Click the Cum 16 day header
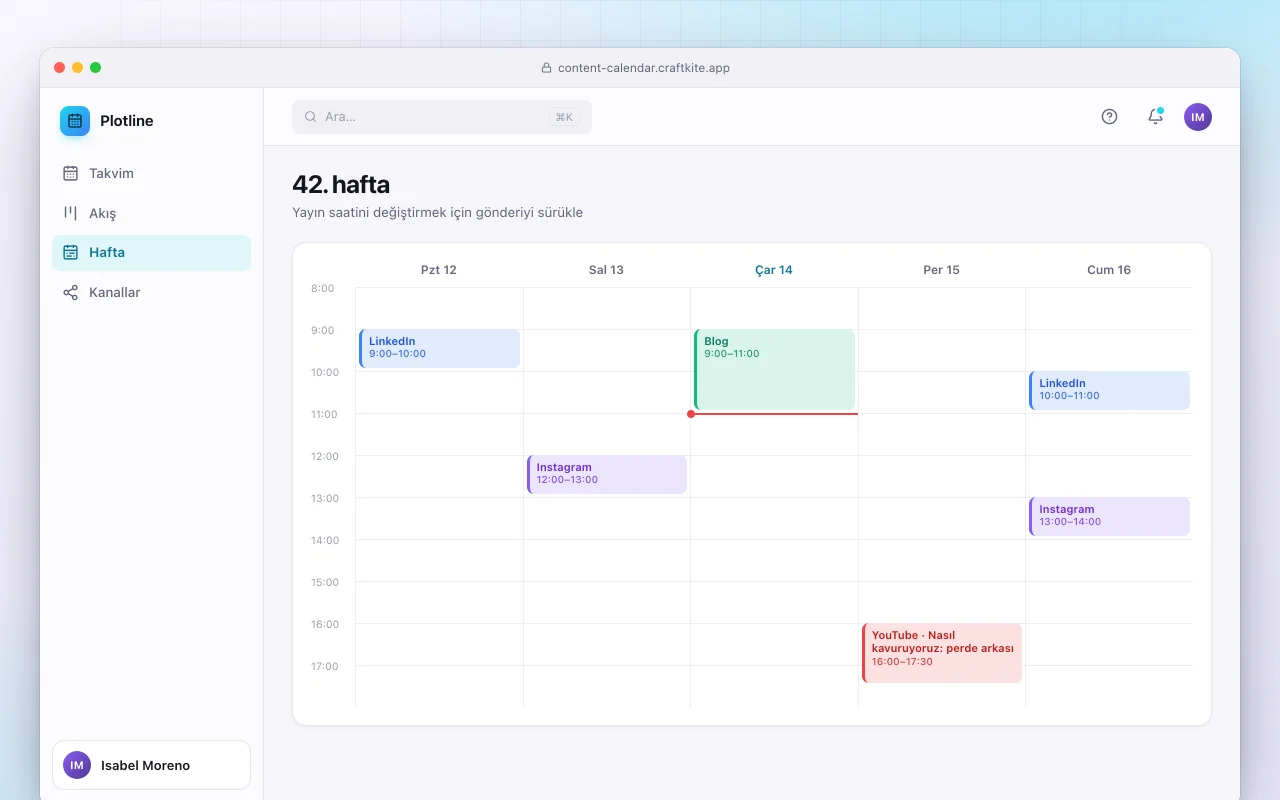This screenshot has width=1280, height=800. point(1109,270)
